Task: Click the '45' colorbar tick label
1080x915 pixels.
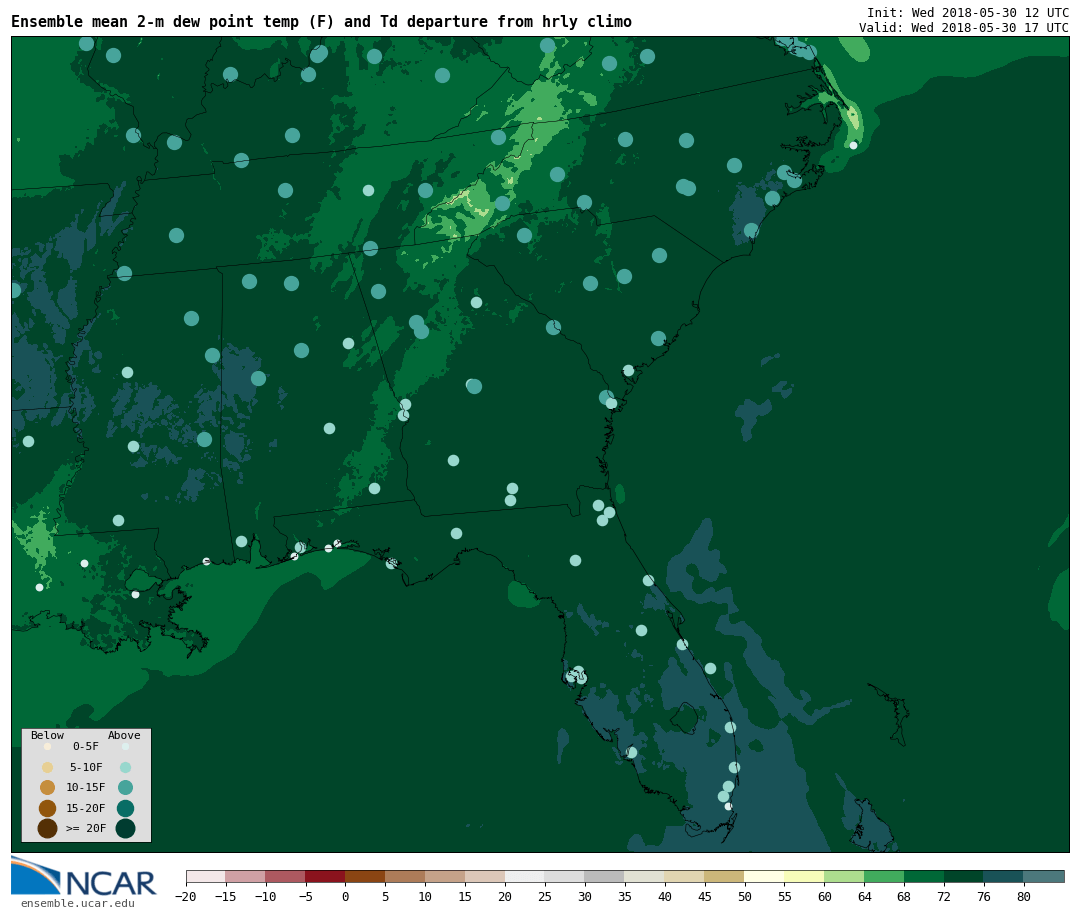Action: 705,896
